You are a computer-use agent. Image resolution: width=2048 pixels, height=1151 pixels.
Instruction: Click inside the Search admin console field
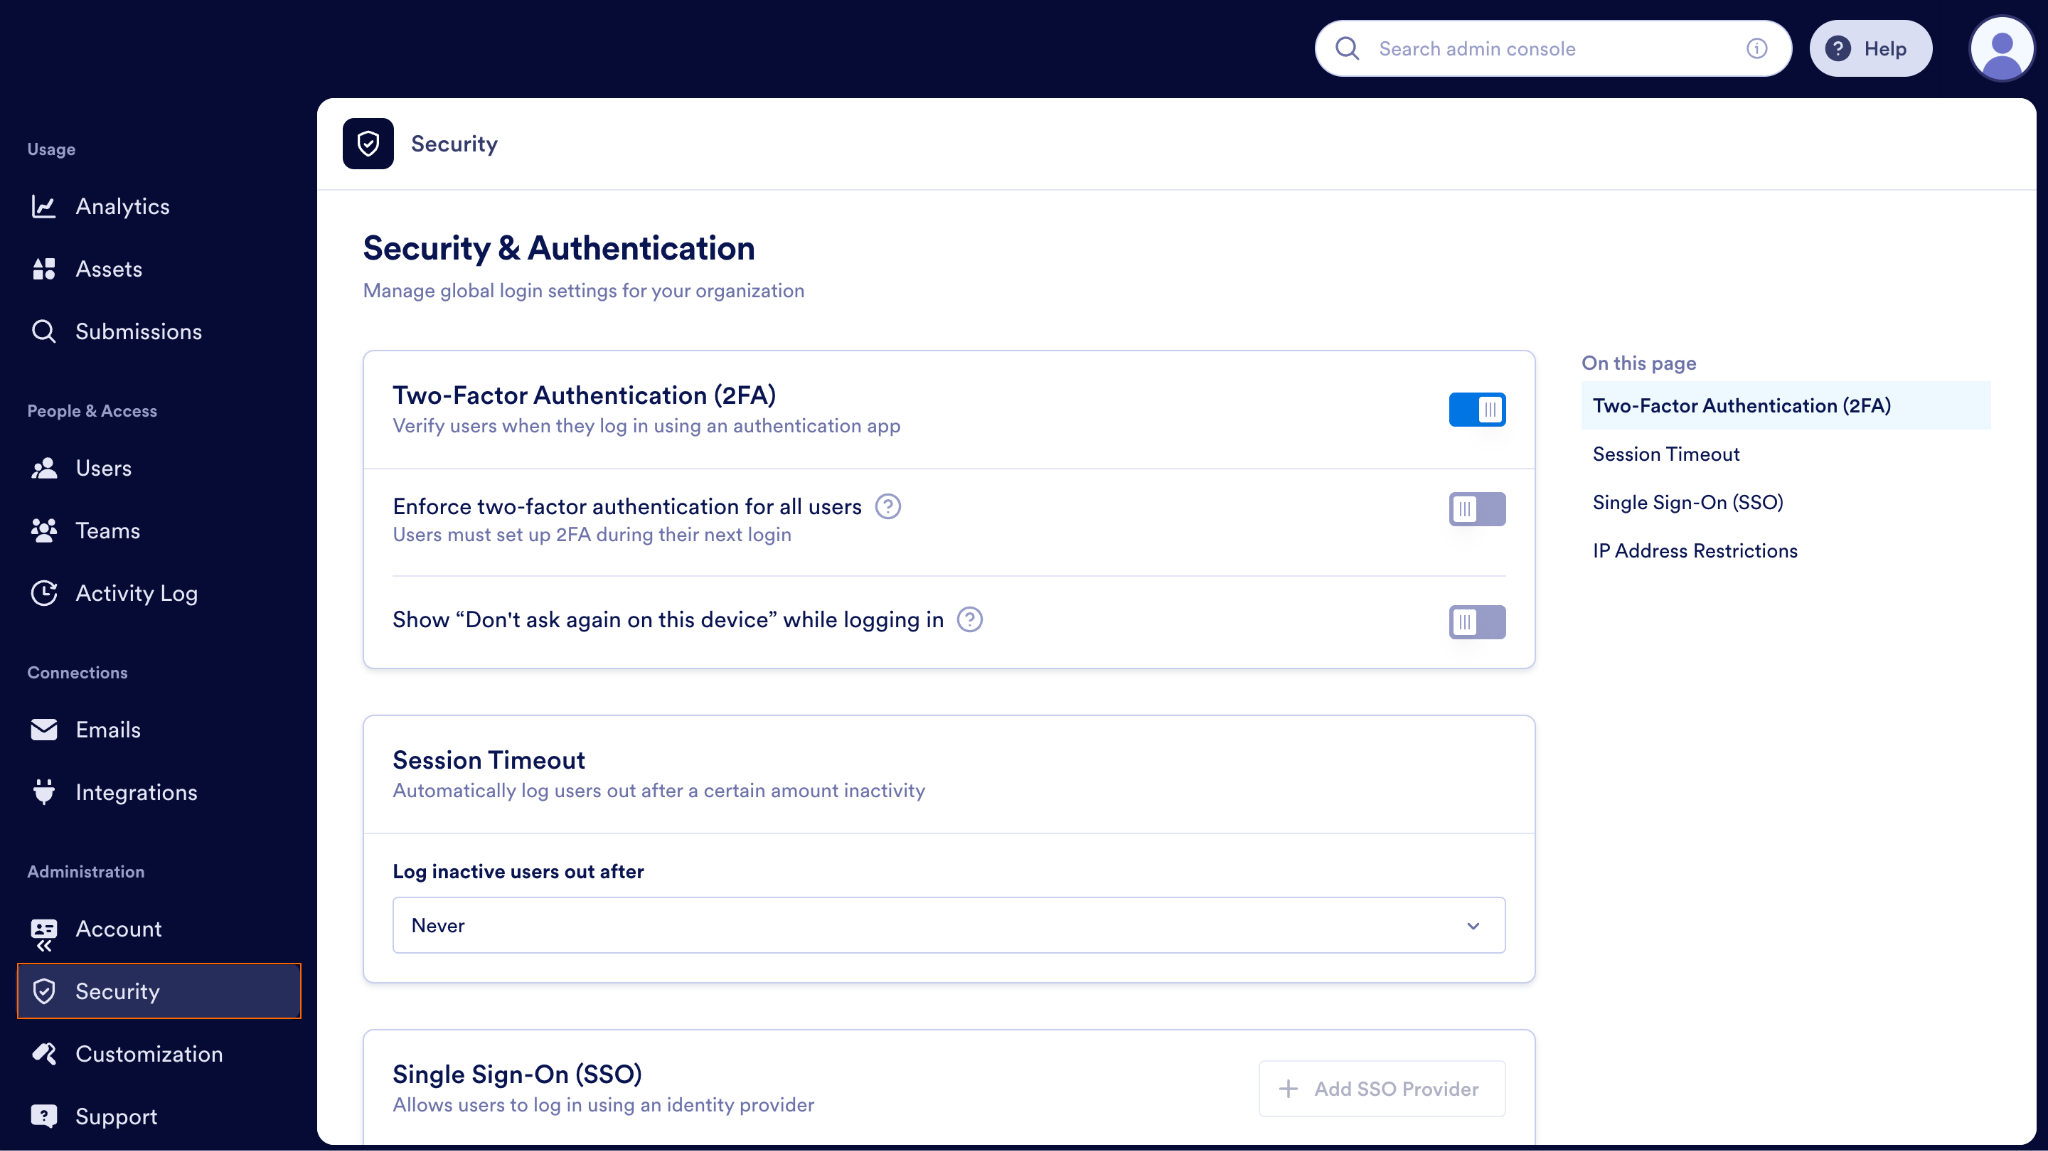coord(1550,48)
